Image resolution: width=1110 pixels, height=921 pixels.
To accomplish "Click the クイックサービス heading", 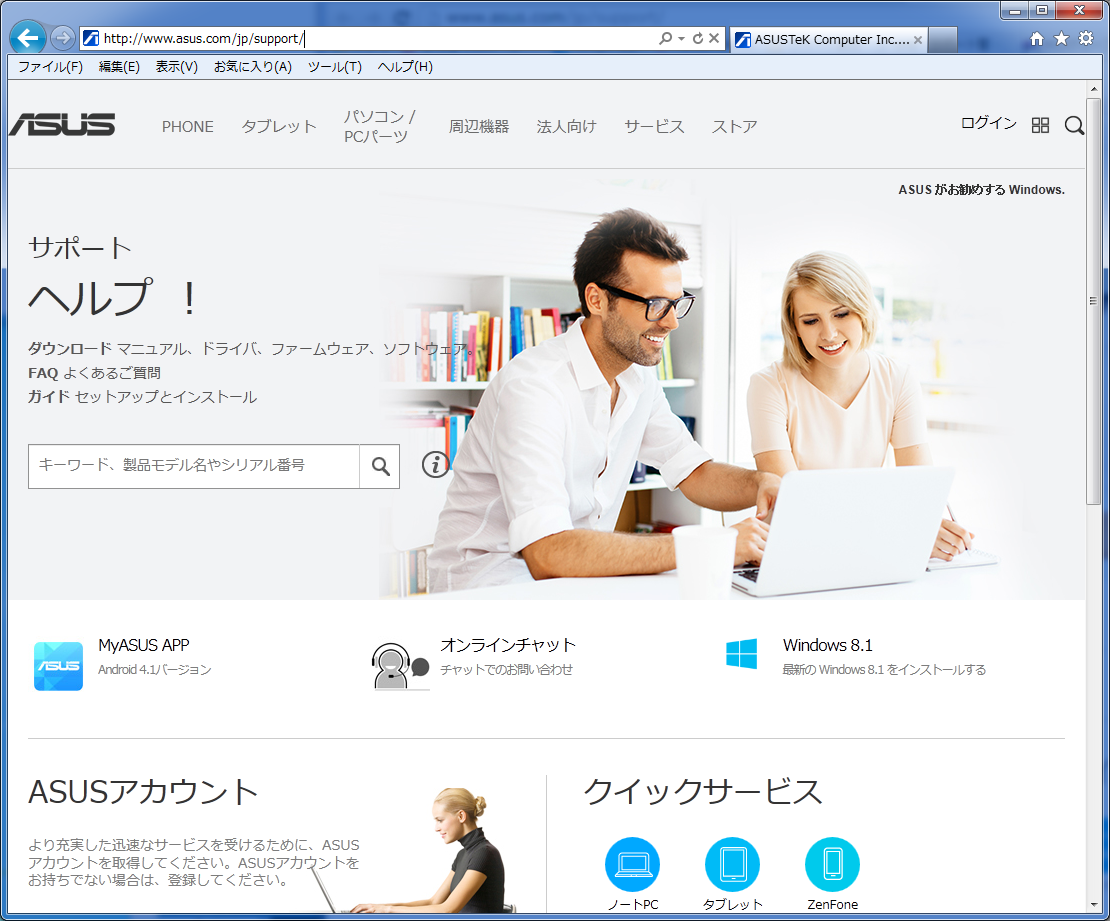I will (x=703, y=791).
